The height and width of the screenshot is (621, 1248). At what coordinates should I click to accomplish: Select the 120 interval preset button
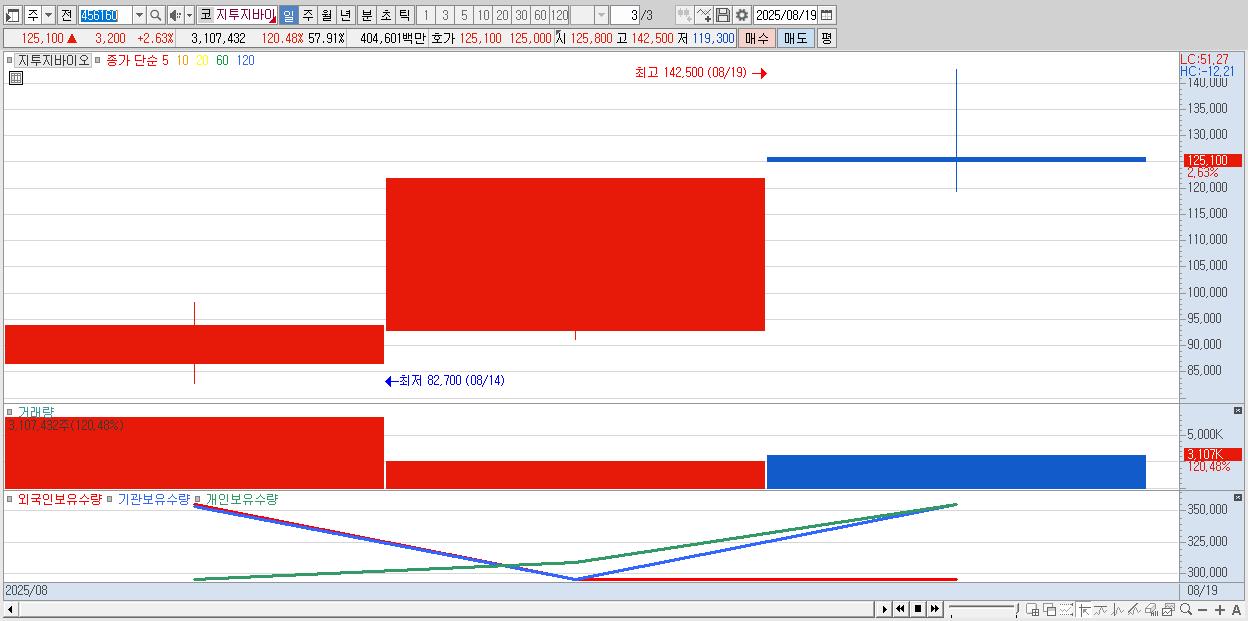(559, 15)
